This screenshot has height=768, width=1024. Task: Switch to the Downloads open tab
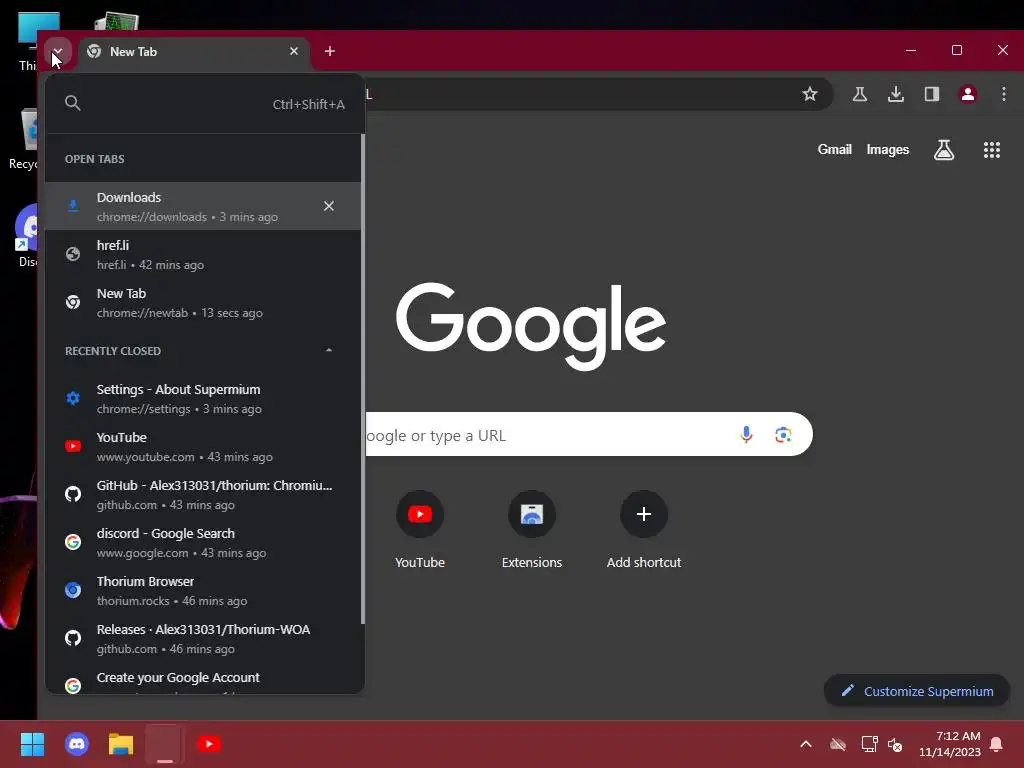(x=203, y=206)
